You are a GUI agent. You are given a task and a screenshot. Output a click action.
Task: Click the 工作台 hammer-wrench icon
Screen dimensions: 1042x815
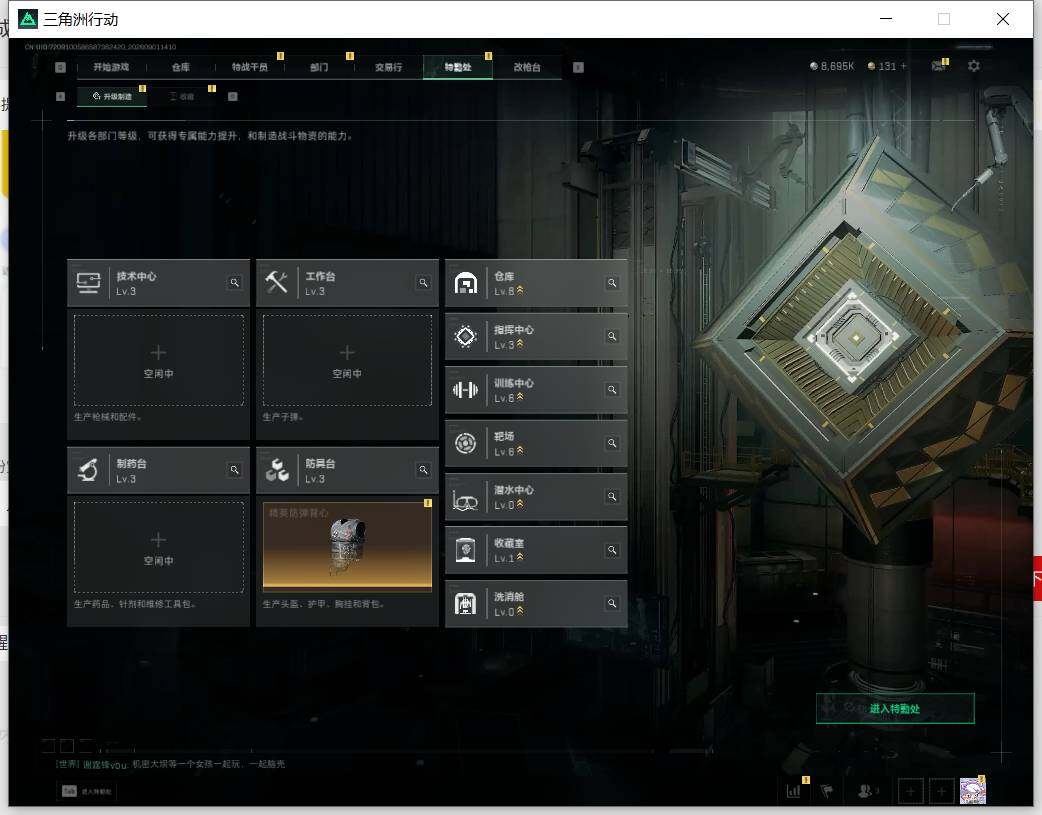[276, 283]
